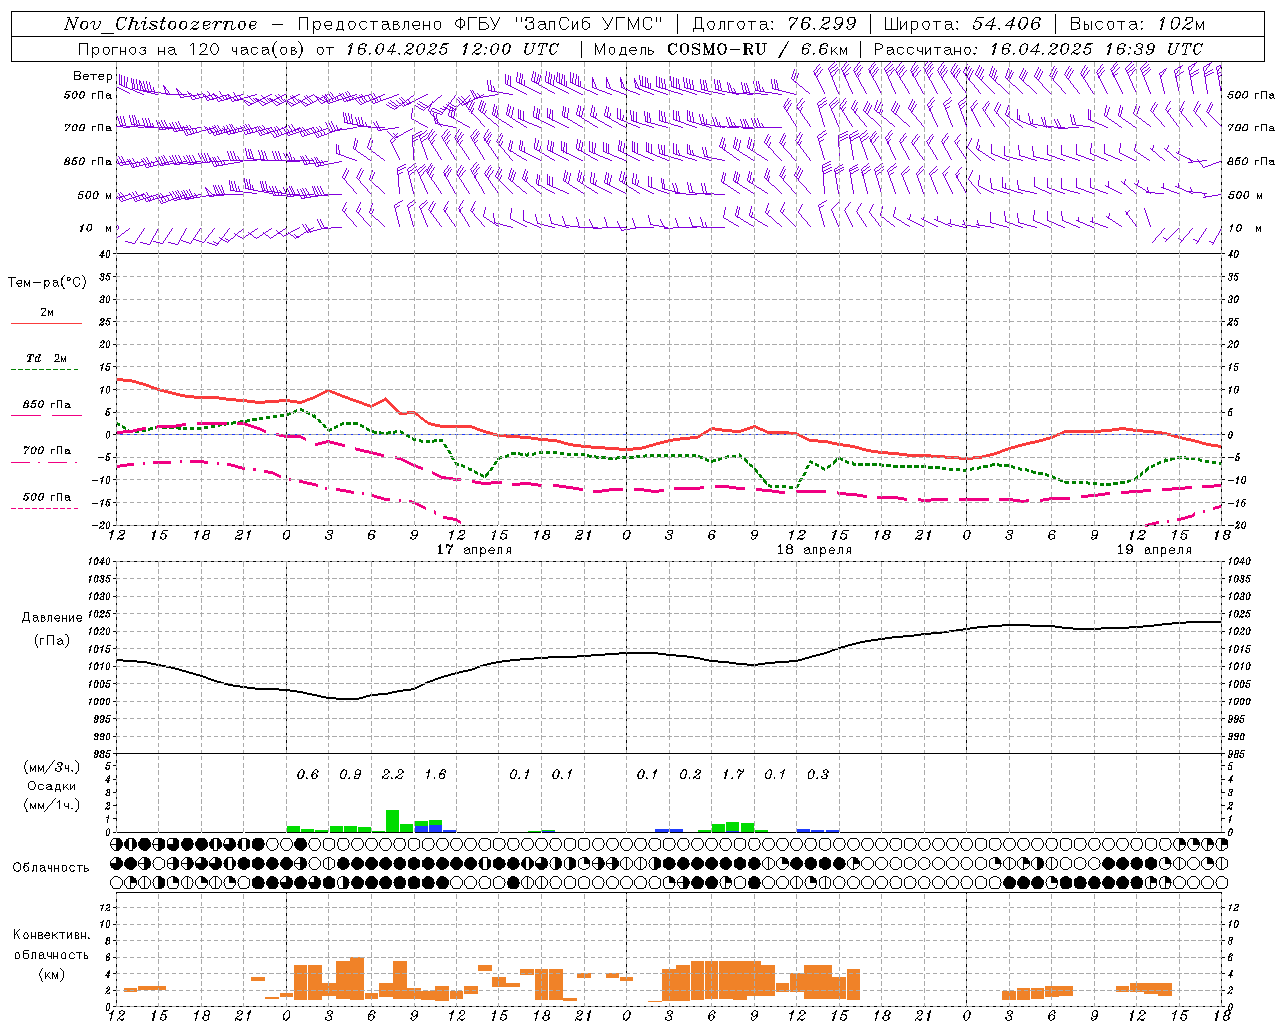The width and height of the screenshot is (1280, 1024).
Task: Click the Td 2м dew point legend
Action: click(x=46, y=358)
